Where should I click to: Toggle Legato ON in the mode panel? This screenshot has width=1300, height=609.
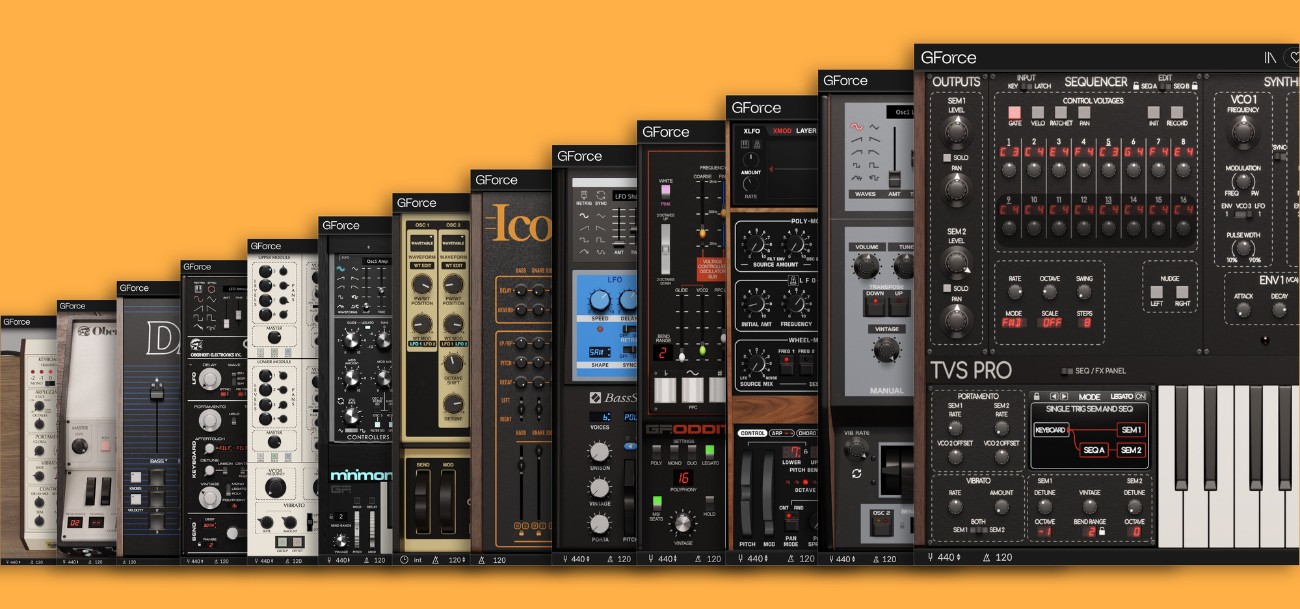coord(1140,397)
